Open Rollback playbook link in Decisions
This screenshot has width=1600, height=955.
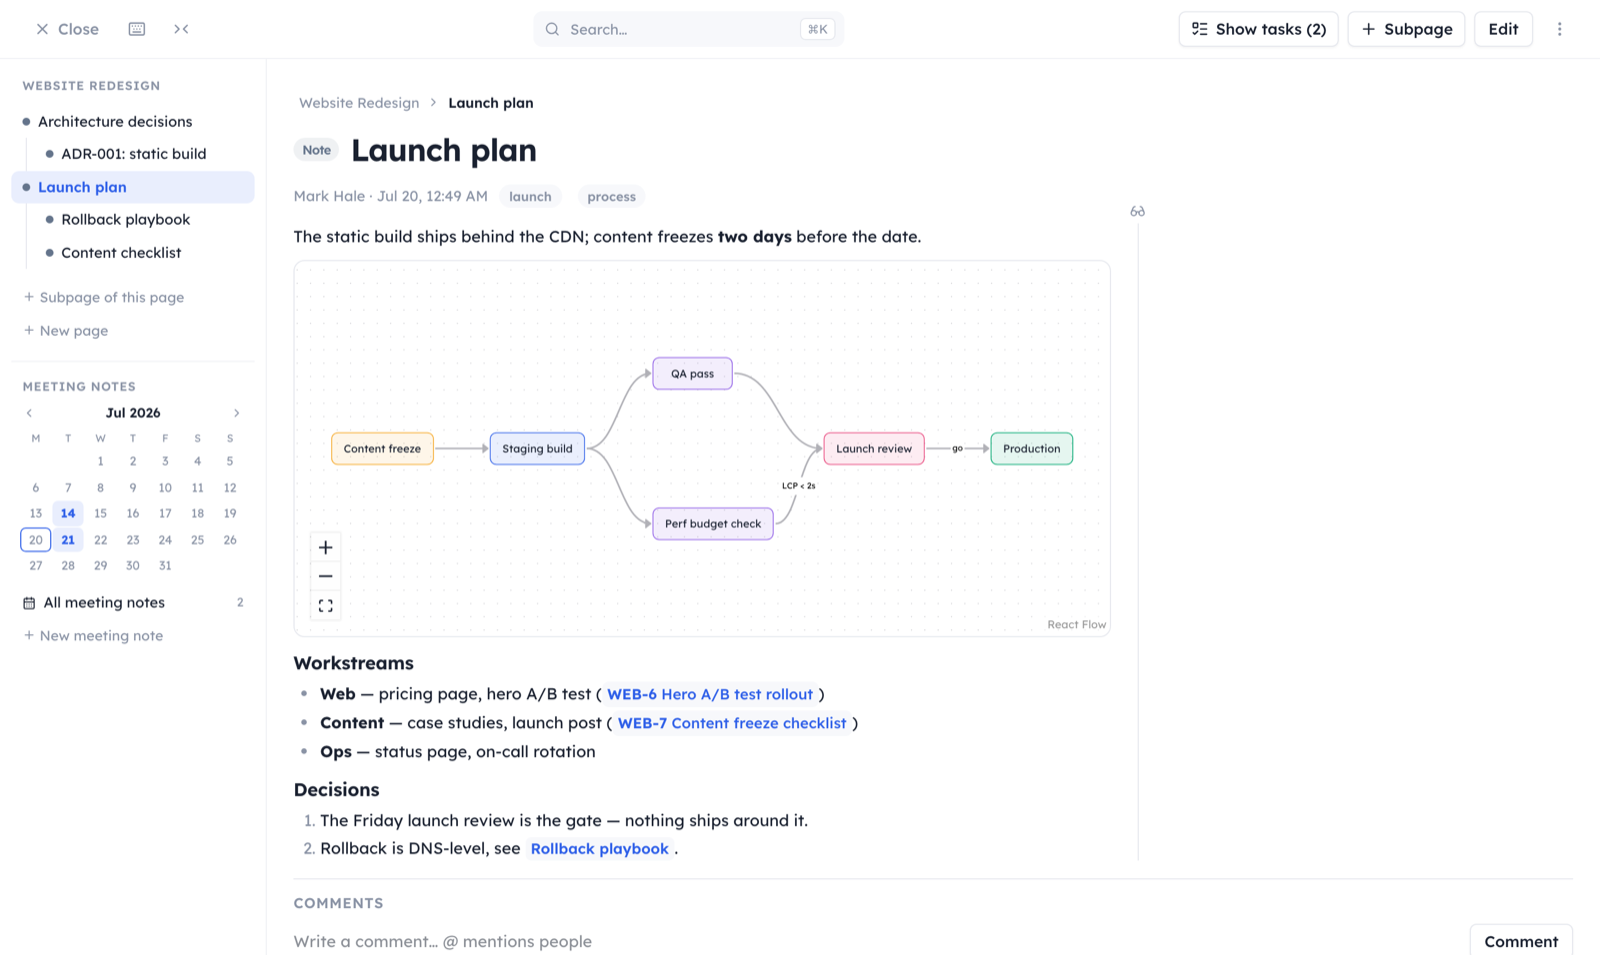[600, 849]
